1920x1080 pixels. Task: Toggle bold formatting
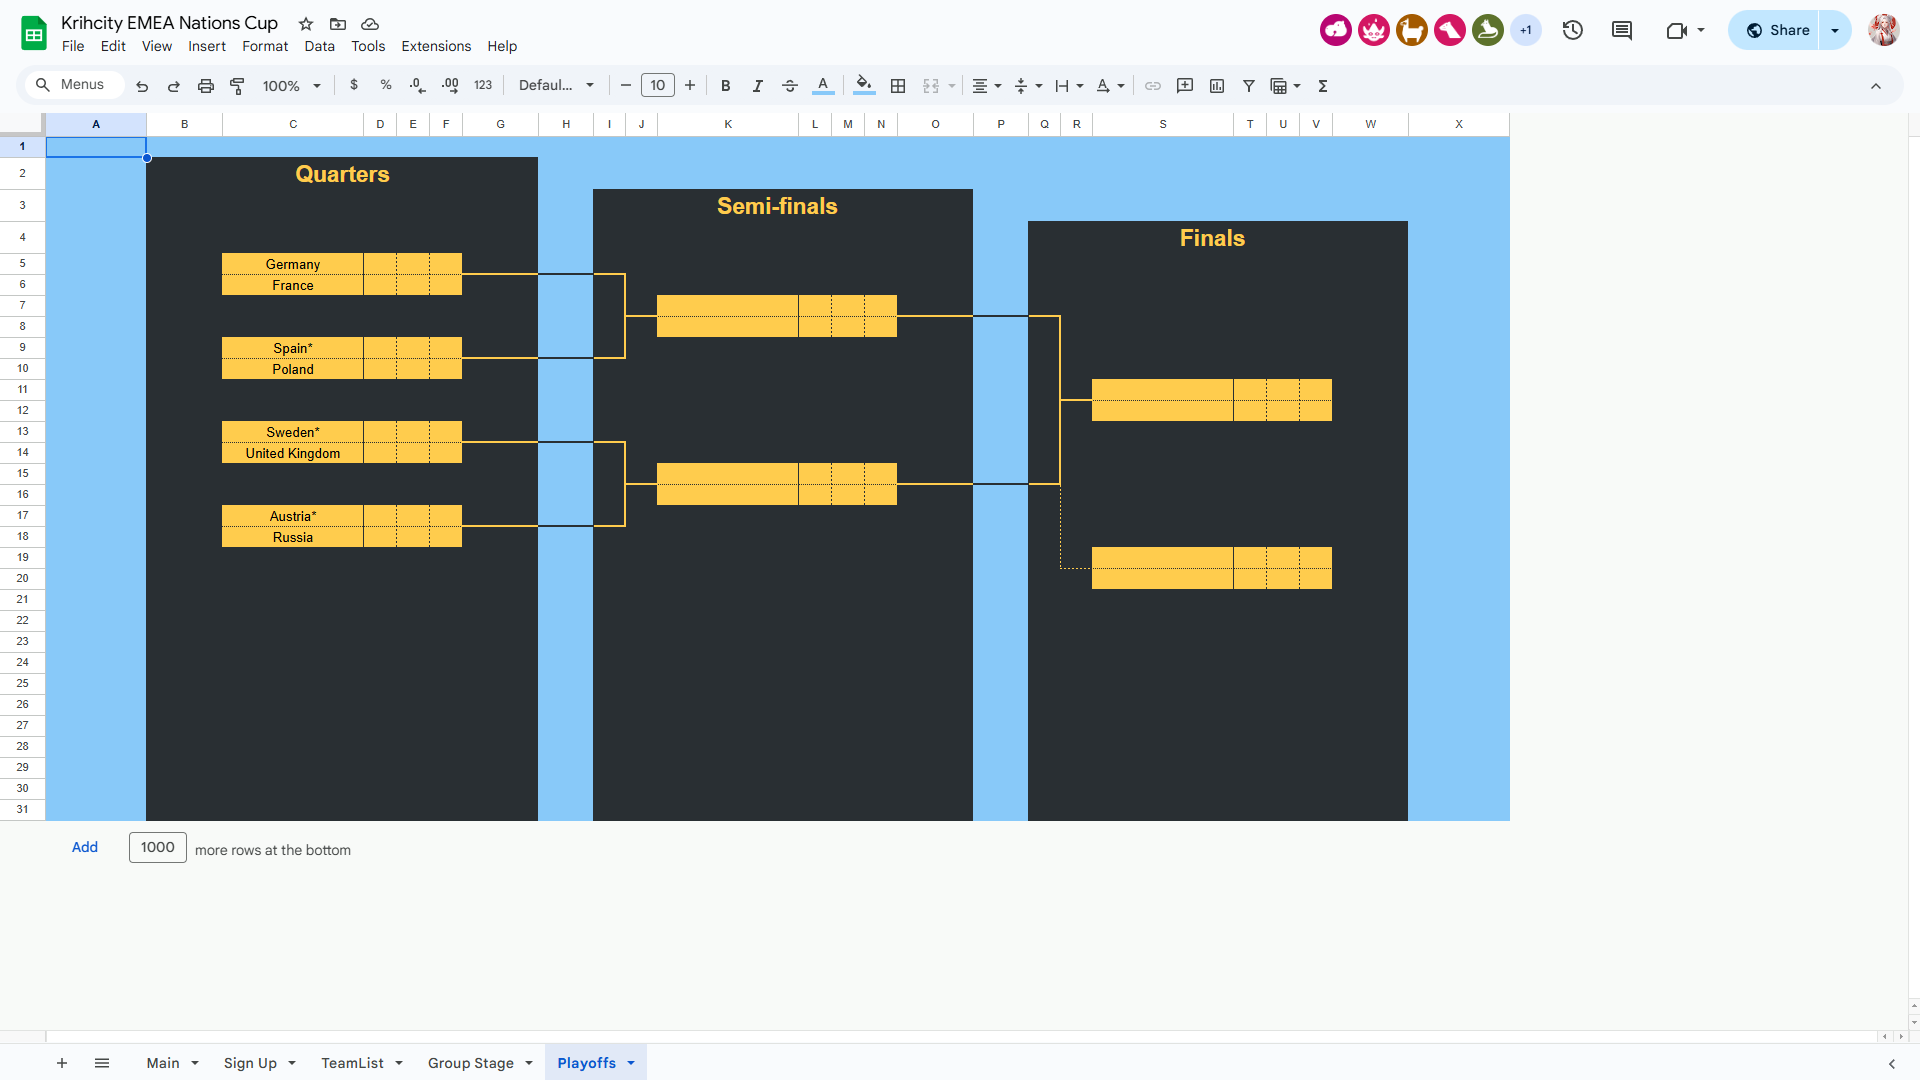(x=726, y=86)
